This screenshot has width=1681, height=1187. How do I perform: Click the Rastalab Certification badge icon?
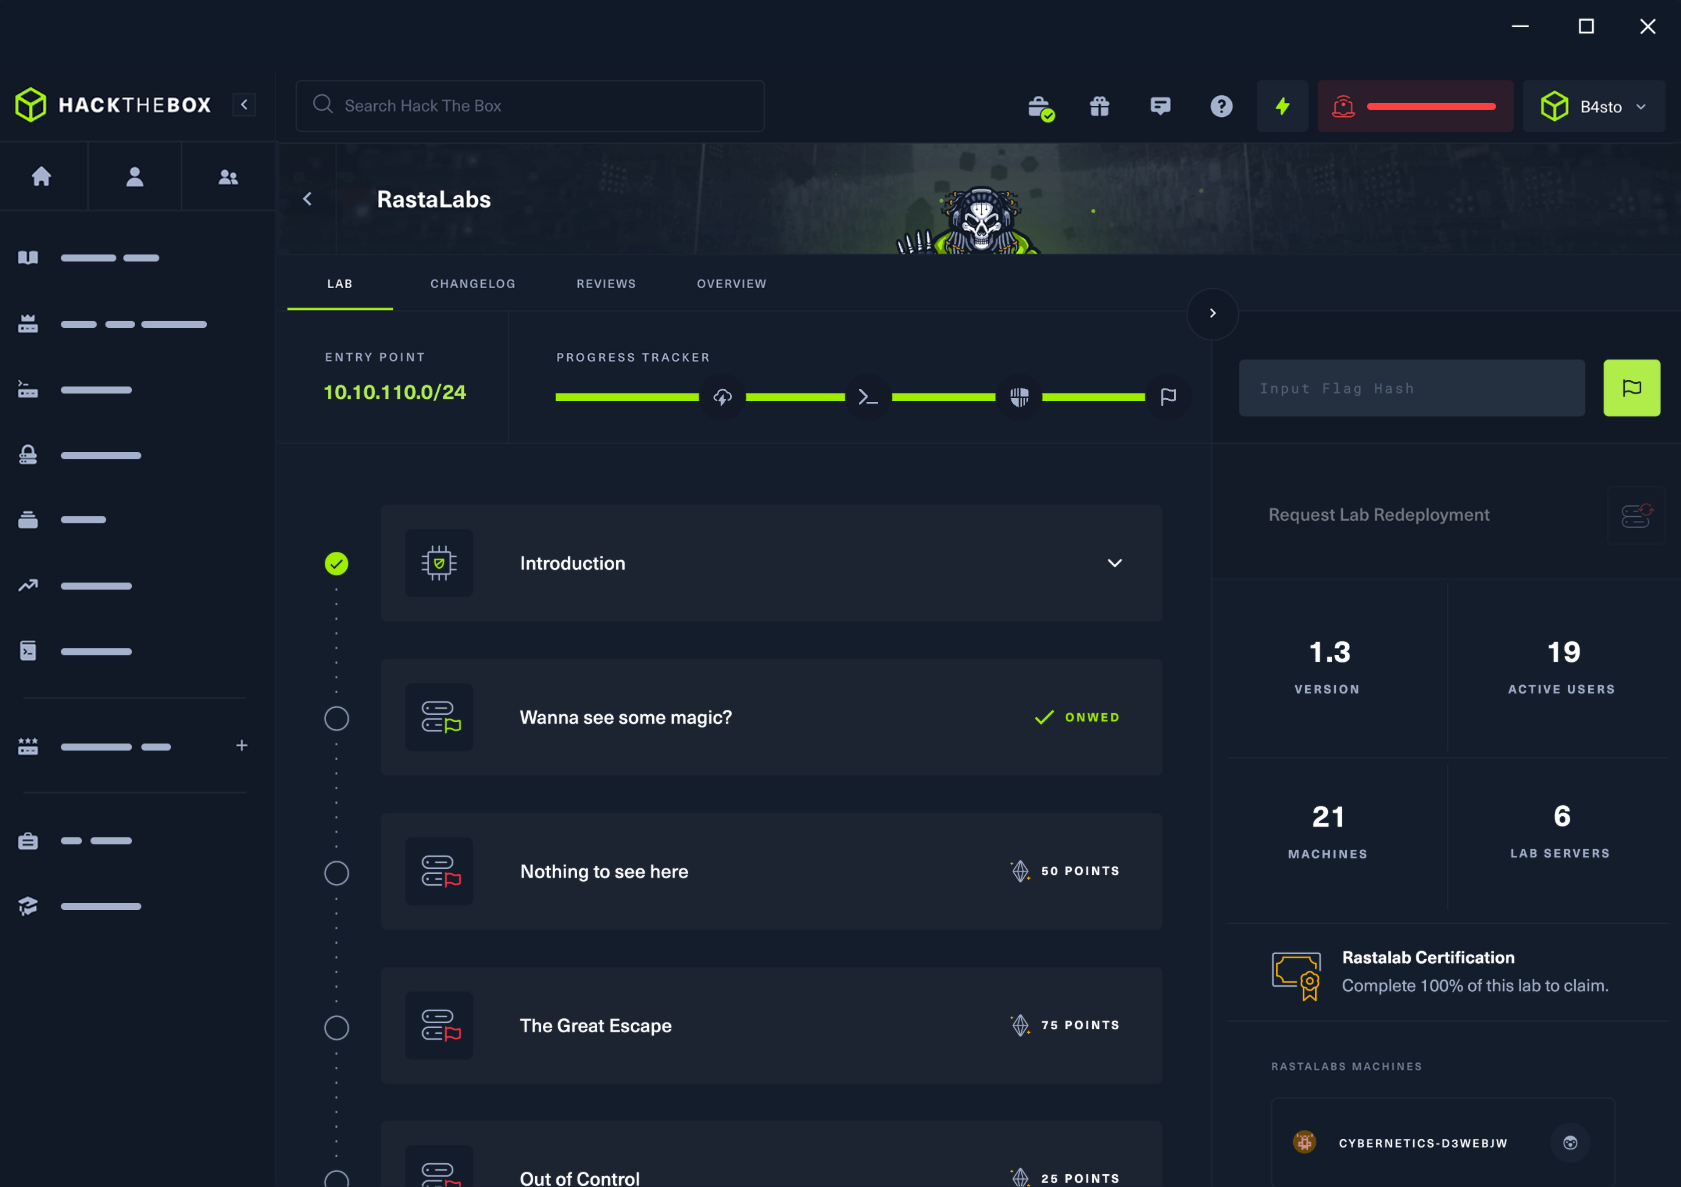pyautogui.click(x=1296, y=975)
